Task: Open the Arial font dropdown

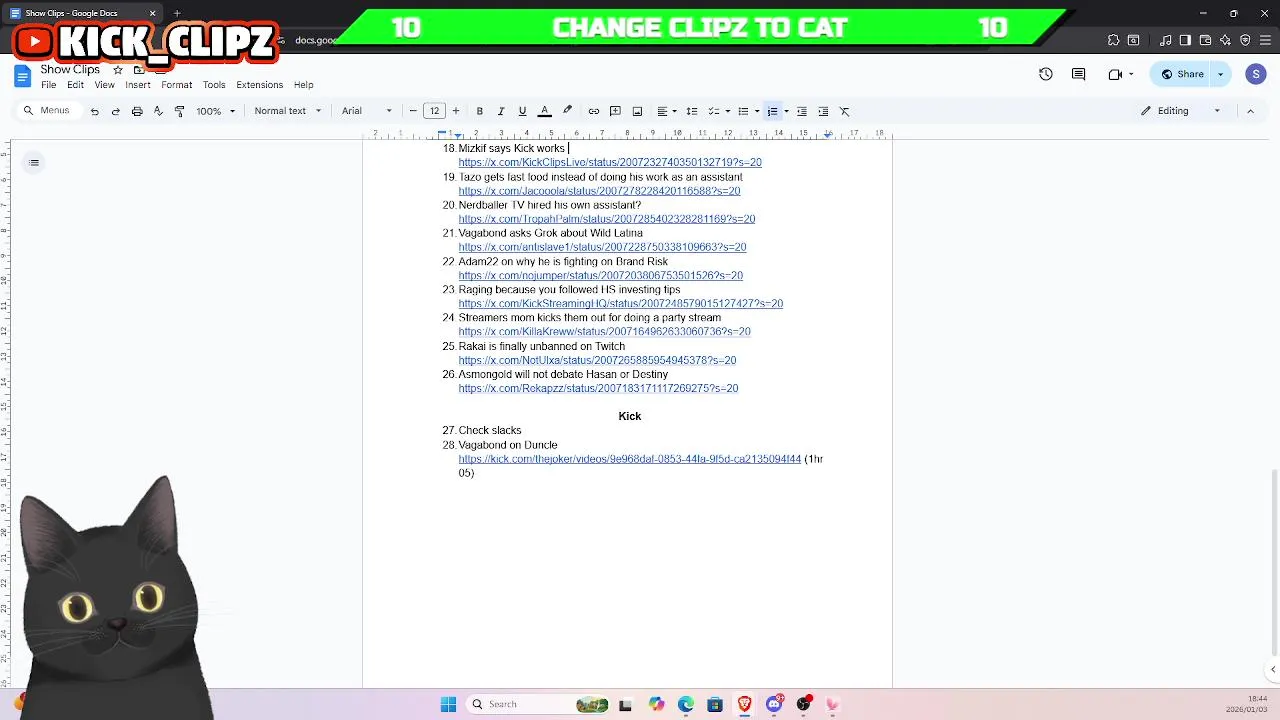Action: pyautogui.click(x=367, y=111)
